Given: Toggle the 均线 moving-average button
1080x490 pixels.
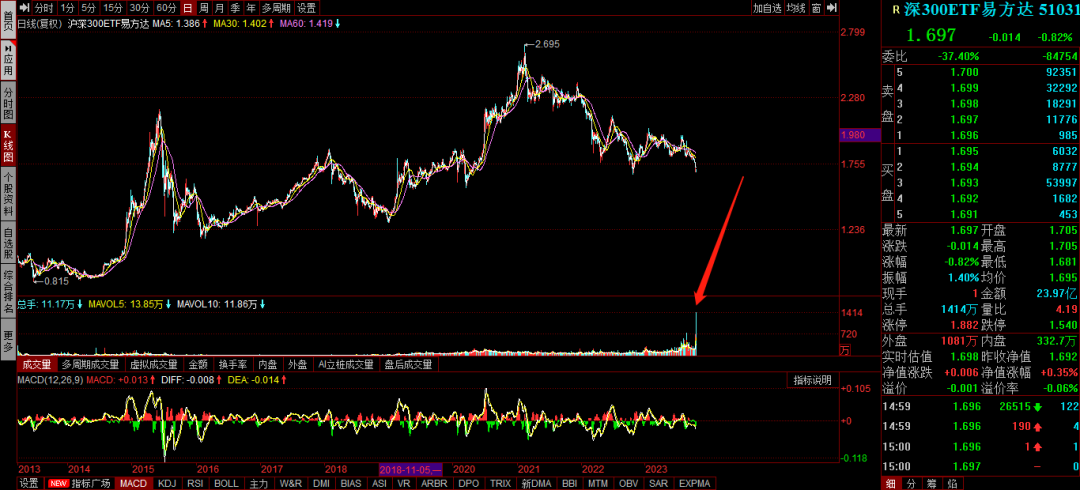Looking at the screenshot, I should point(796,8).
